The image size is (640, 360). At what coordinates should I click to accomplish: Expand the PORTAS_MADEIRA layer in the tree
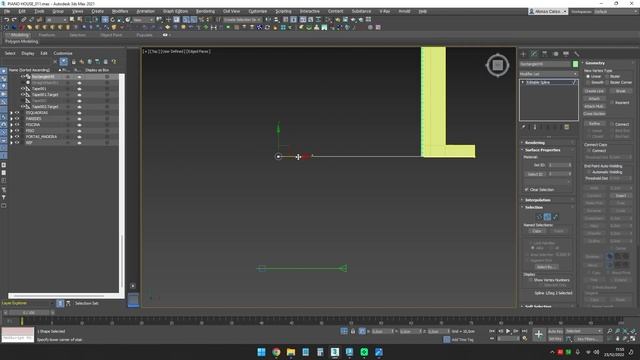coord(11,137)
